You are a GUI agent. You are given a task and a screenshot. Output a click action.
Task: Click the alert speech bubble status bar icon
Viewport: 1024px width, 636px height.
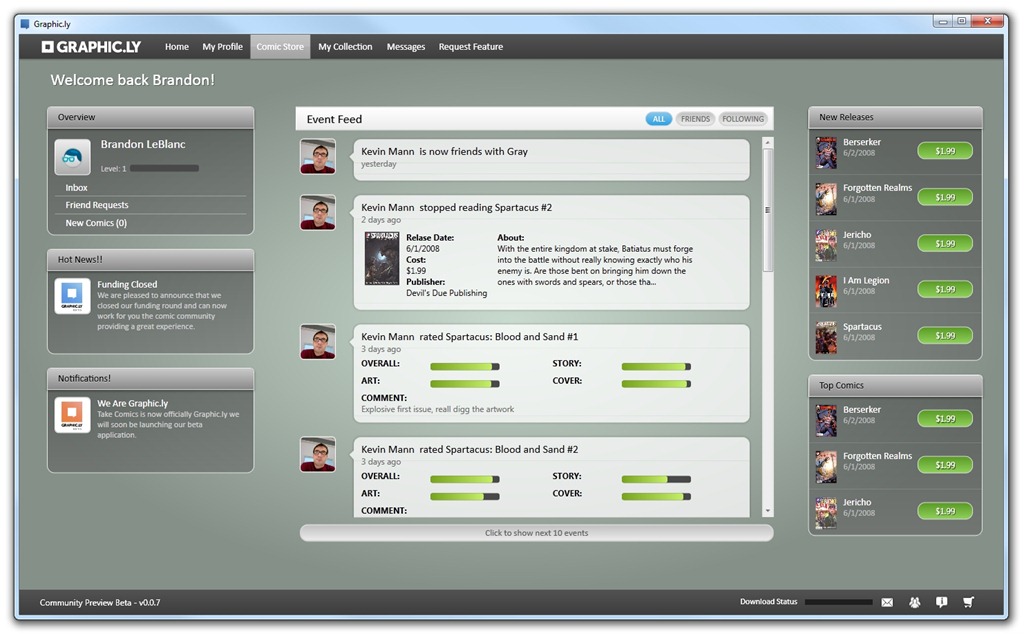pyautogui.click(x=941, y=602)
